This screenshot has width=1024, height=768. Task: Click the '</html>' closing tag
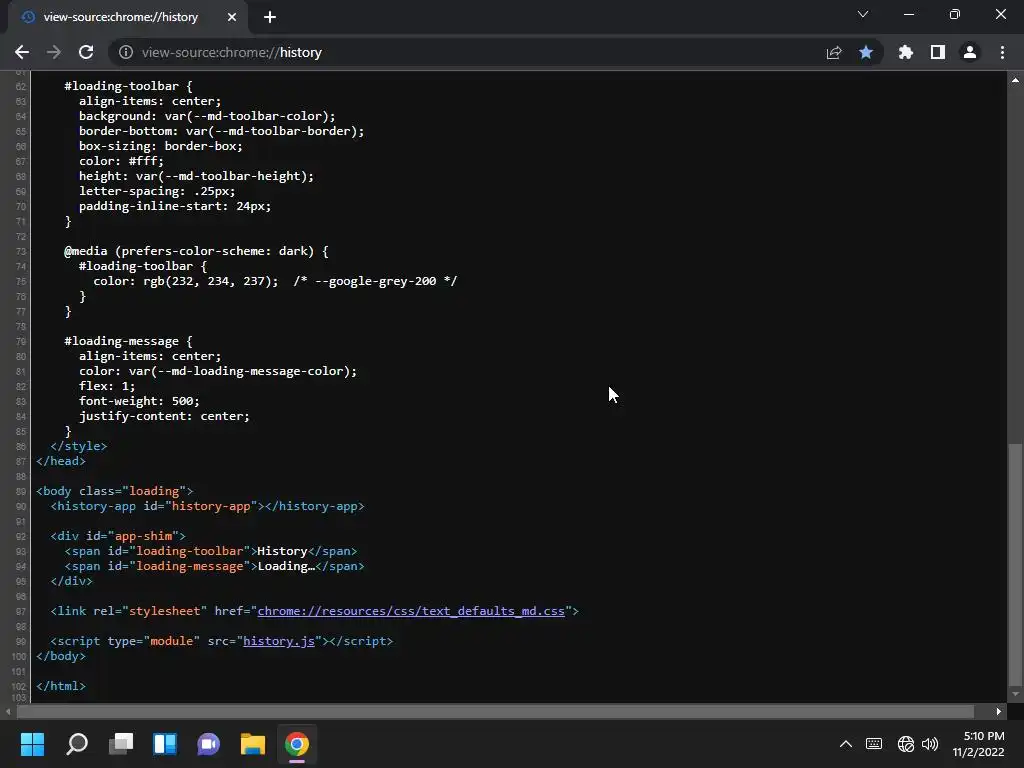click(x=61, y=686)
